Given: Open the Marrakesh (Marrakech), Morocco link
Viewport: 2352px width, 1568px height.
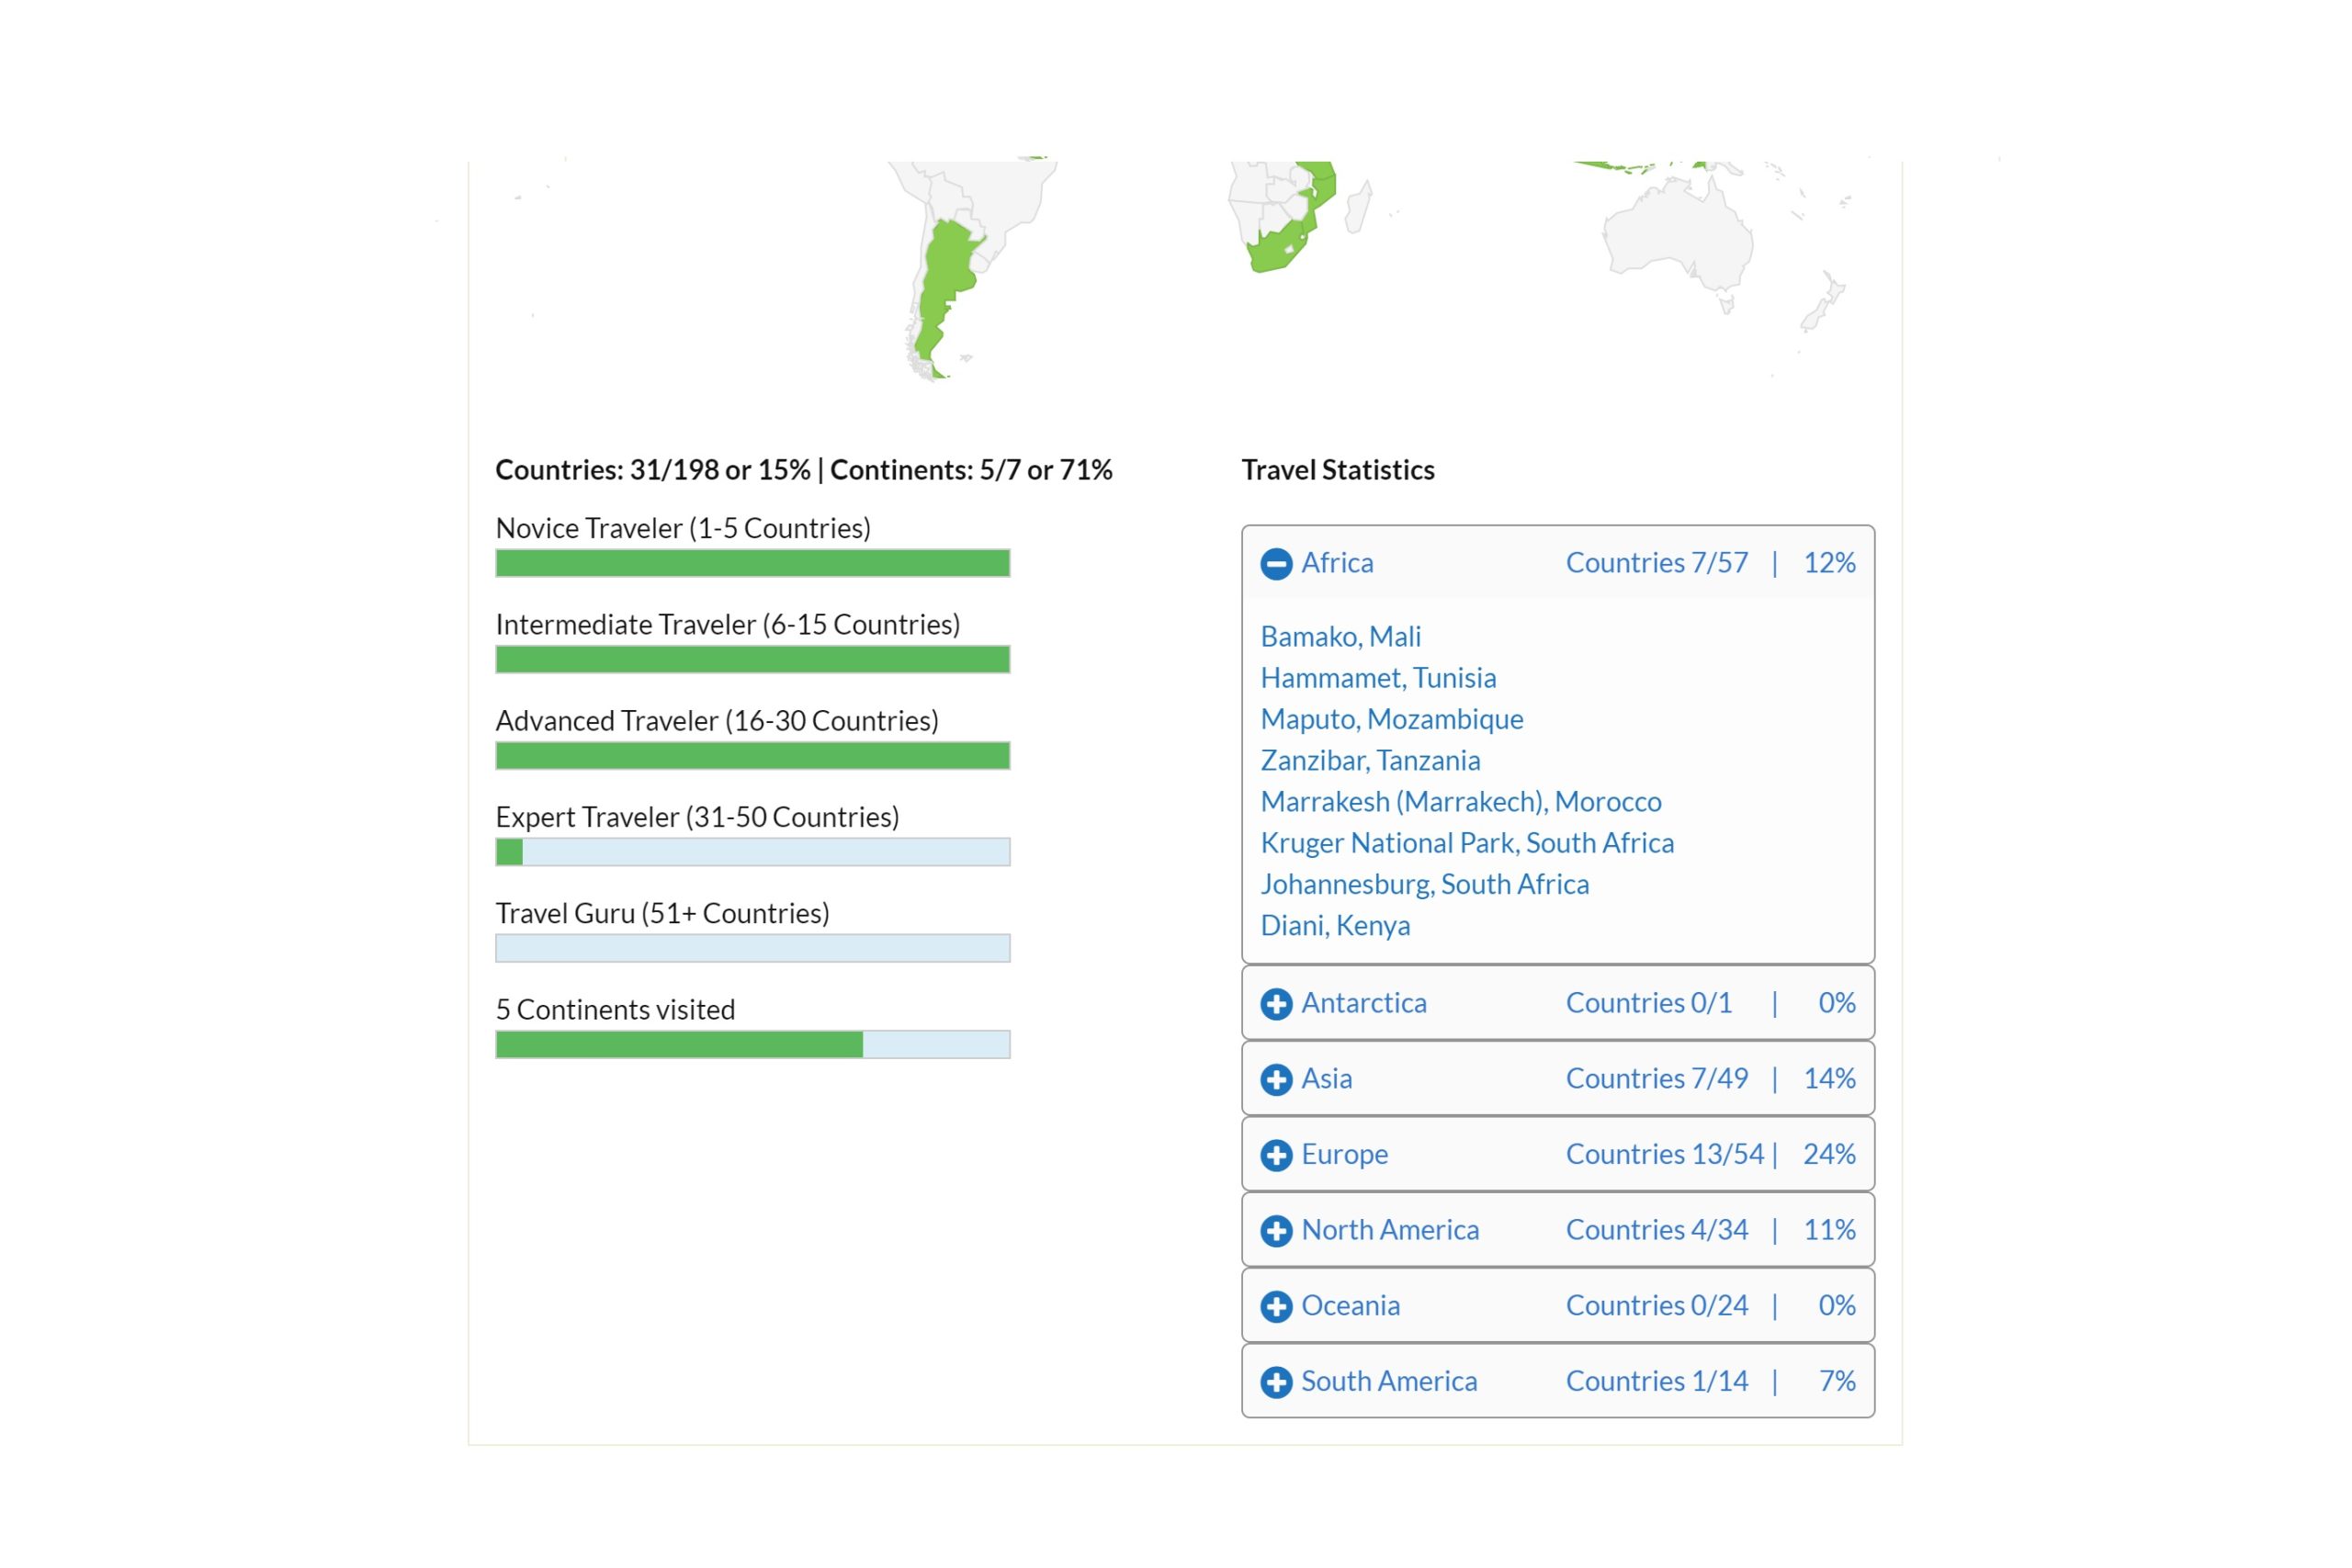Looking at the screenshot, I should (x=1461, y=802).
